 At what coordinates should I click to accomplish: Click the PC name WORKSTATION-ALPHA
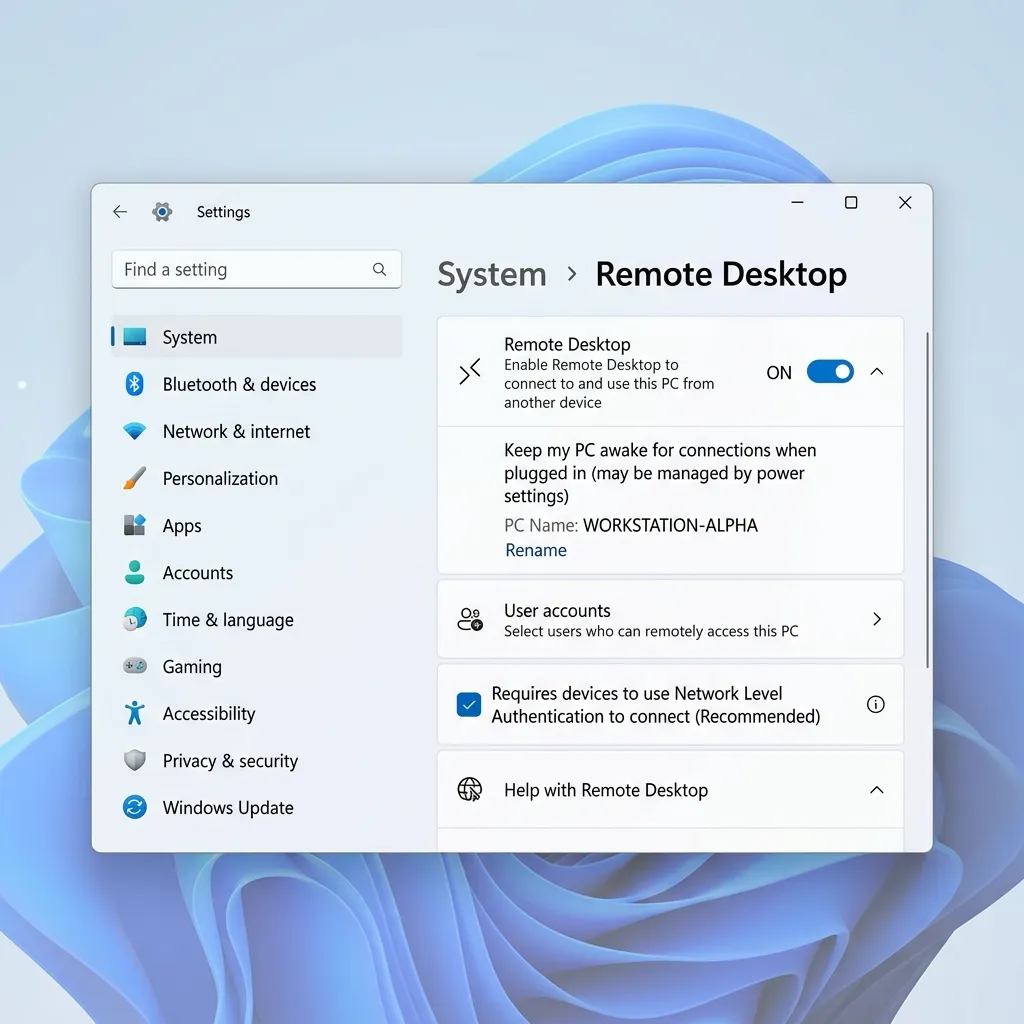tap(670, 525)
